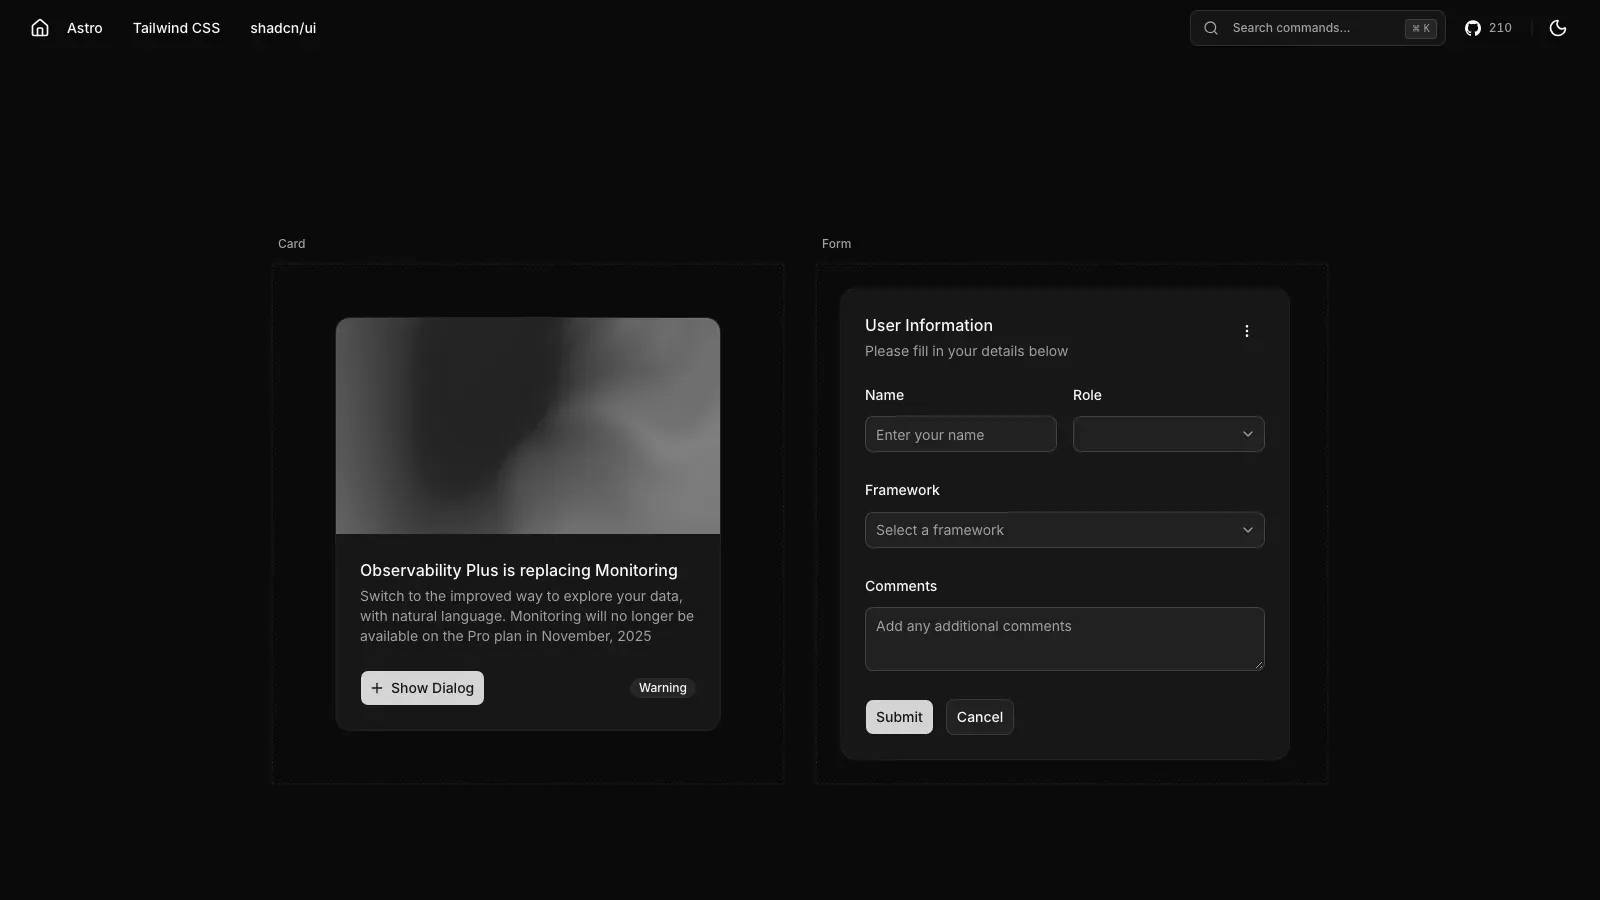Image resolution: width=1600 pixels, height=900 pixels.
Task: Open shadcn/ui nav item
Action: pyautogui.click(x=283, y=28)
